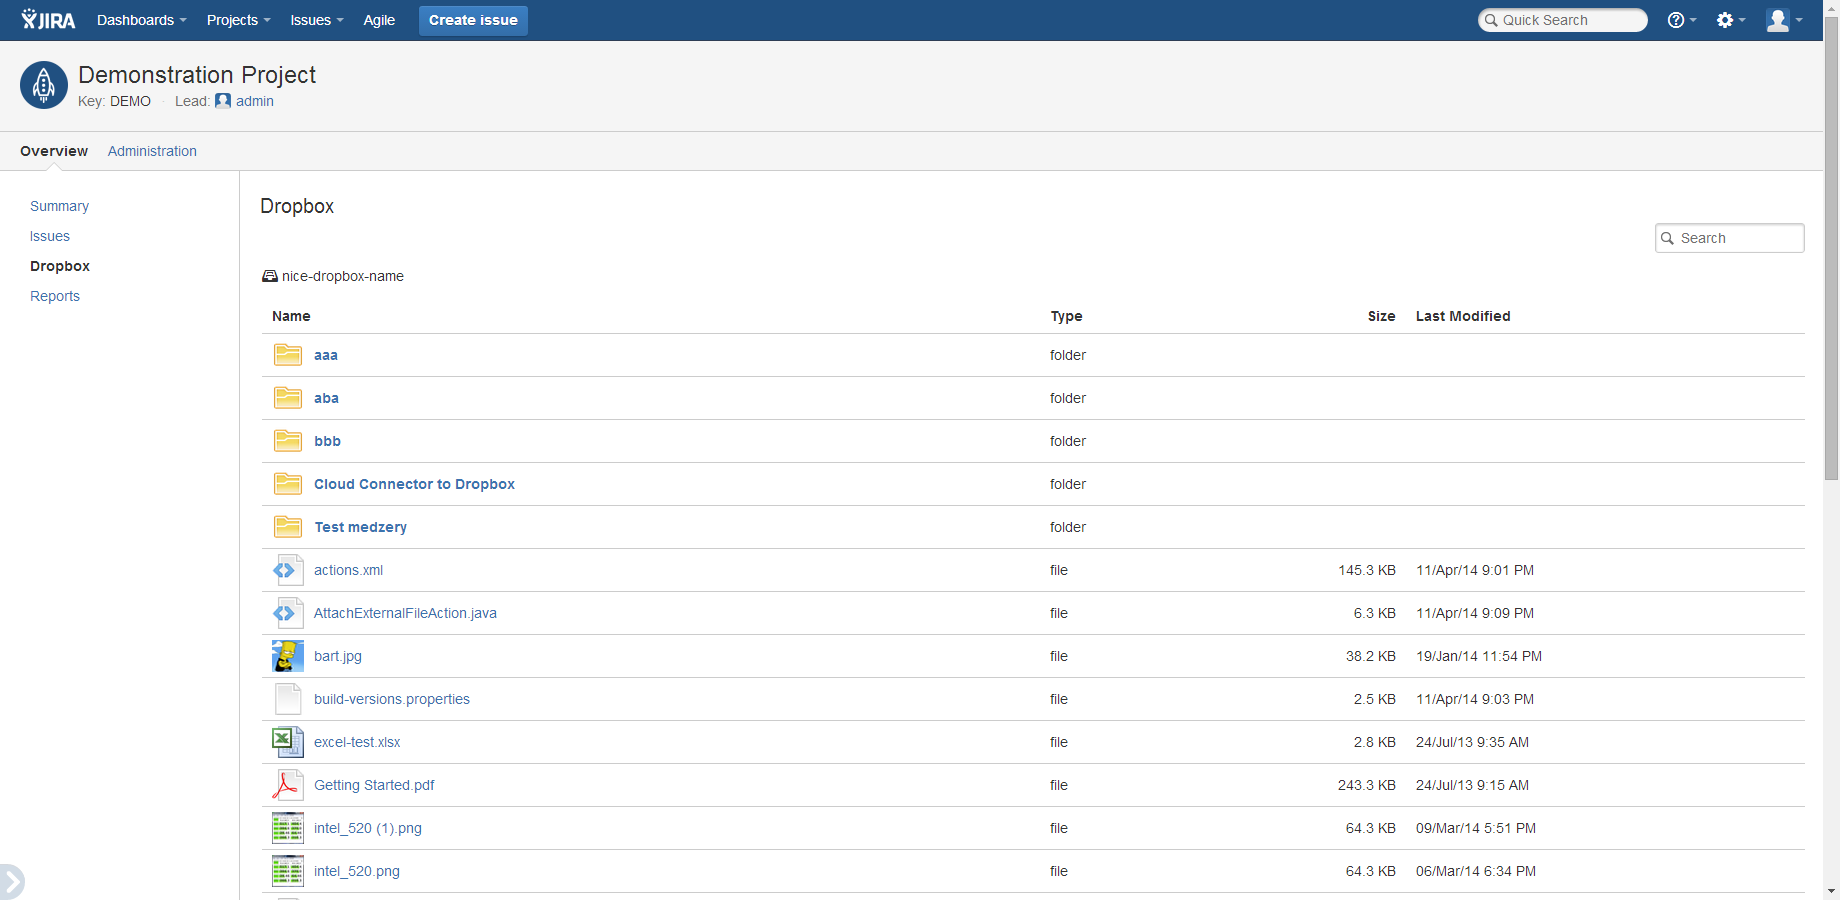The height and width of the screenshot is (900, 1840).
Task: Click the Type column header
Action: click(x=1066, y=316)
